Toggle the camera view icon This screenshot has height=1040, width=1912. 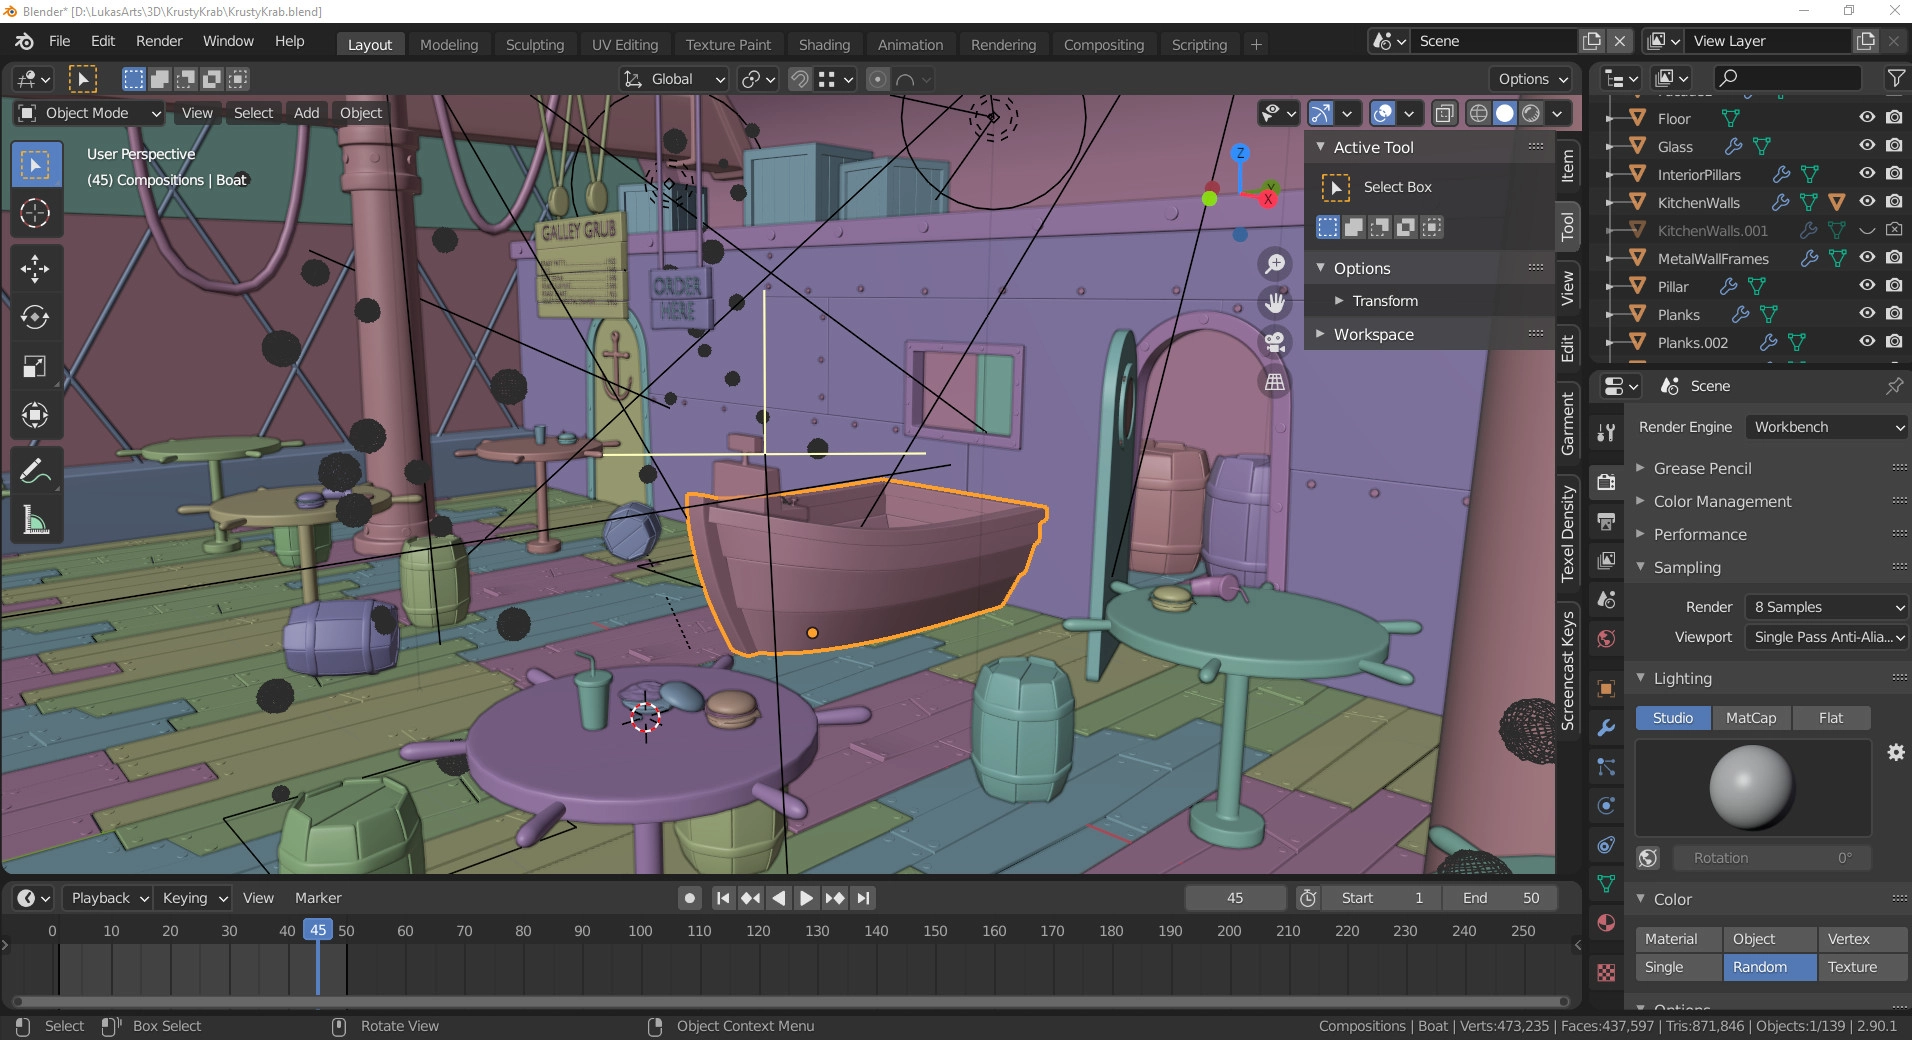pyautogui.click(x=1274, y=342)
